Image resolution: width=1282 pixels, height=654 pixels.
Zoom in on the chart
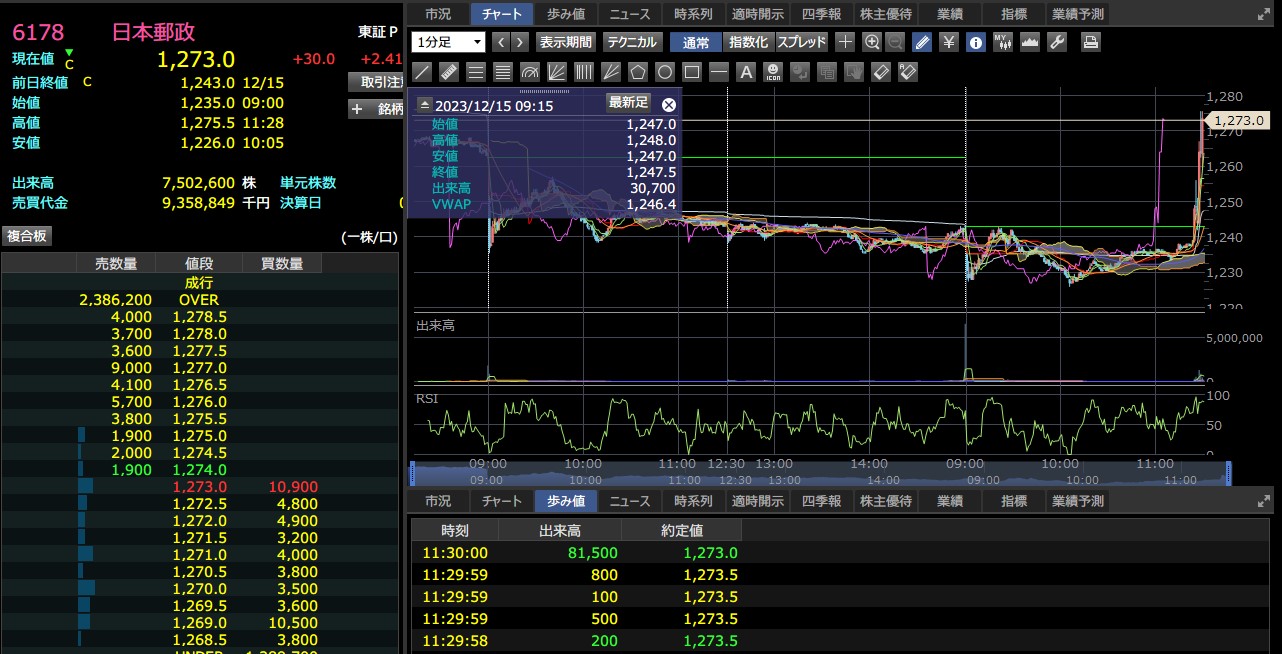click(x=872, y=42)
